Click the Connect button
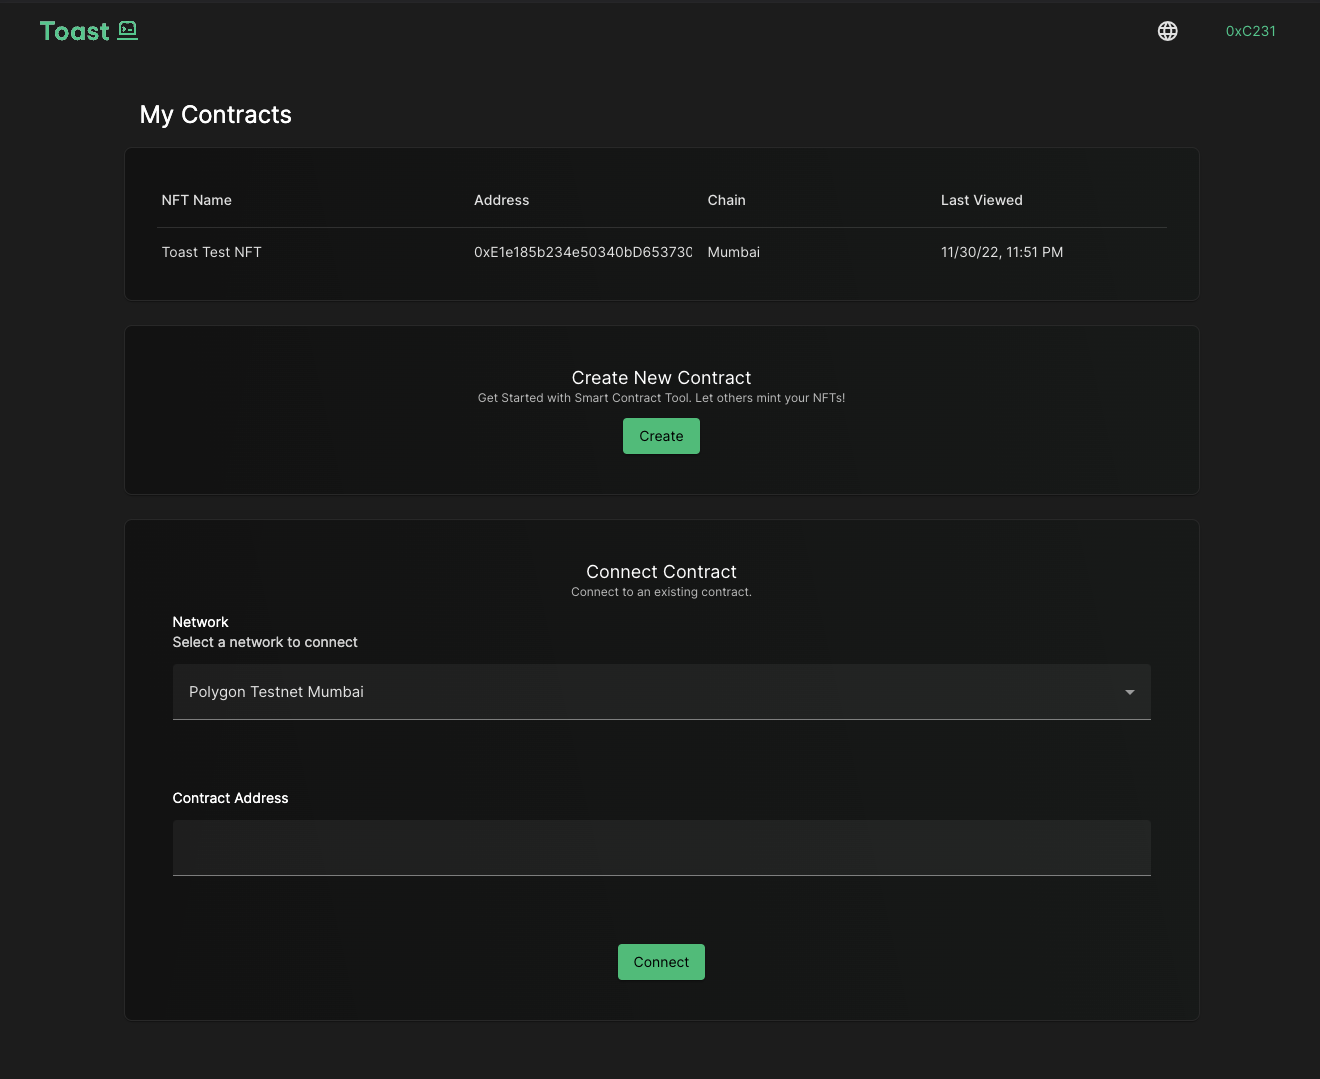This screenshot has width=1320, height=1079. 661,962
